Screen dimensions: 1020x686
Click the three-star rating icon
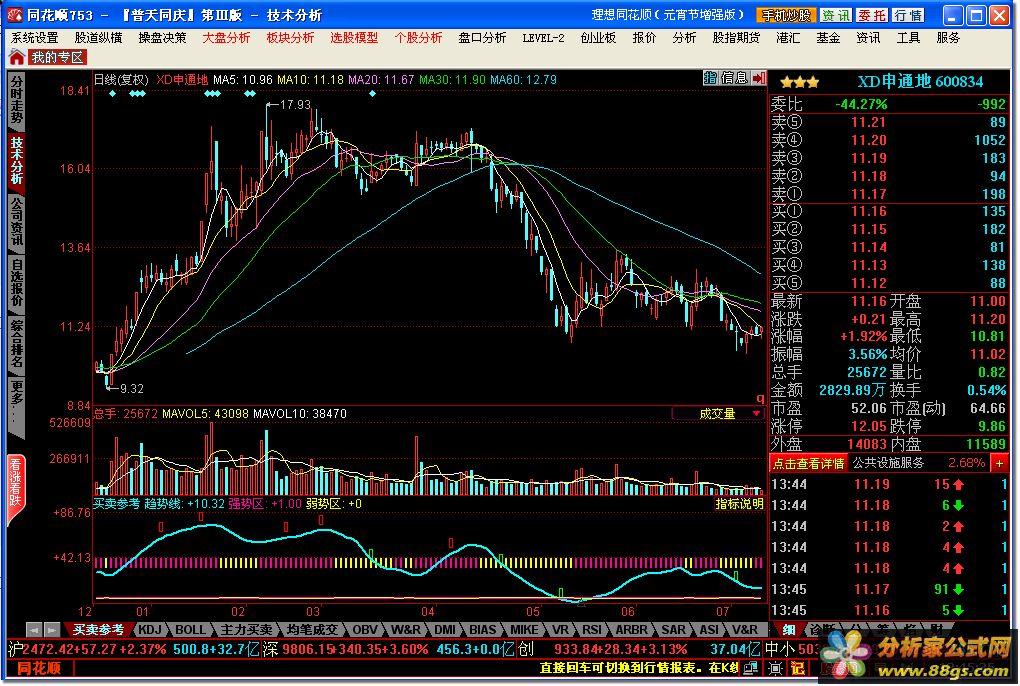tap(799, 83)
